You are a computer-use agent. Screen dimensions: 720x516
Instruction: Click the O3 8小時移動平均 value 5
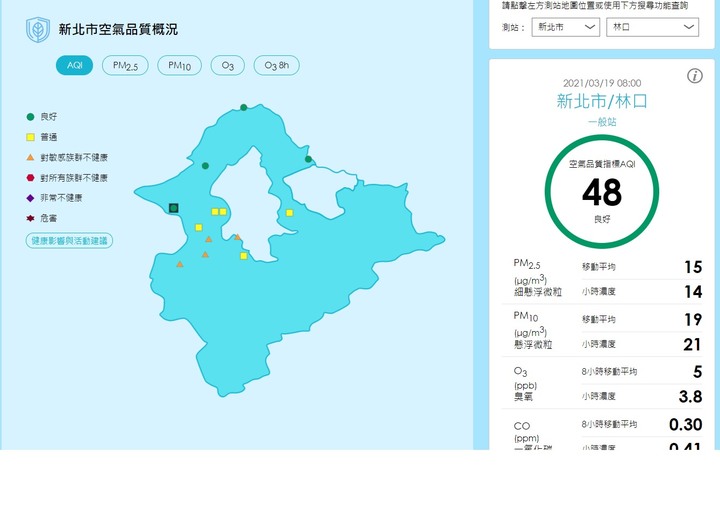pos(698,371)
